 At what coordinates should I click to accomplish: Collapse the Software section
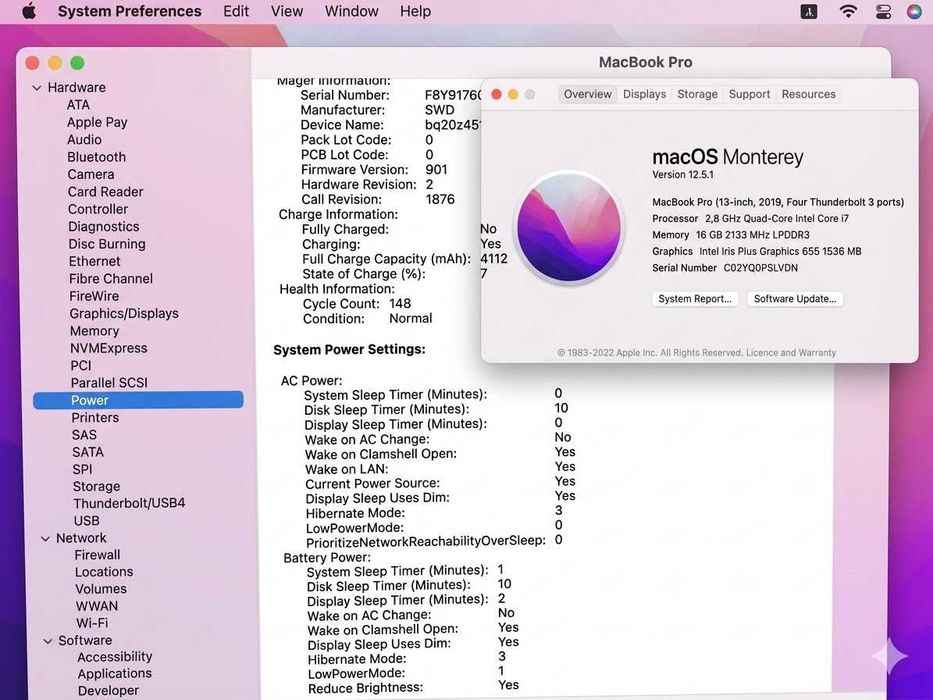point(48,641)
